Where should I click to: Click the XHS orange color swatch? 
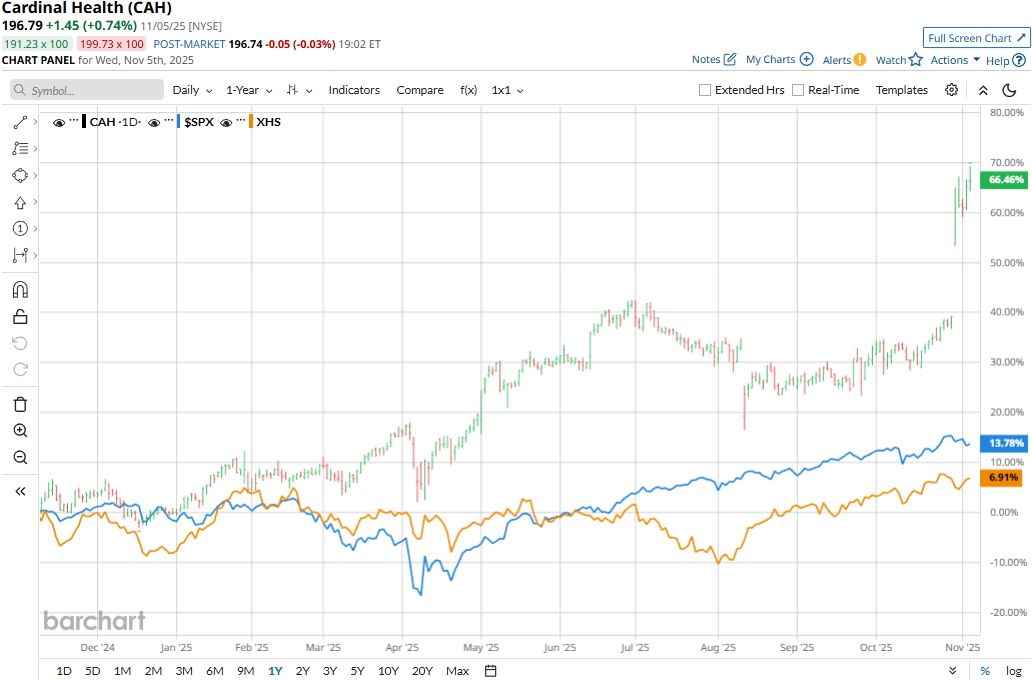(250, 122)
